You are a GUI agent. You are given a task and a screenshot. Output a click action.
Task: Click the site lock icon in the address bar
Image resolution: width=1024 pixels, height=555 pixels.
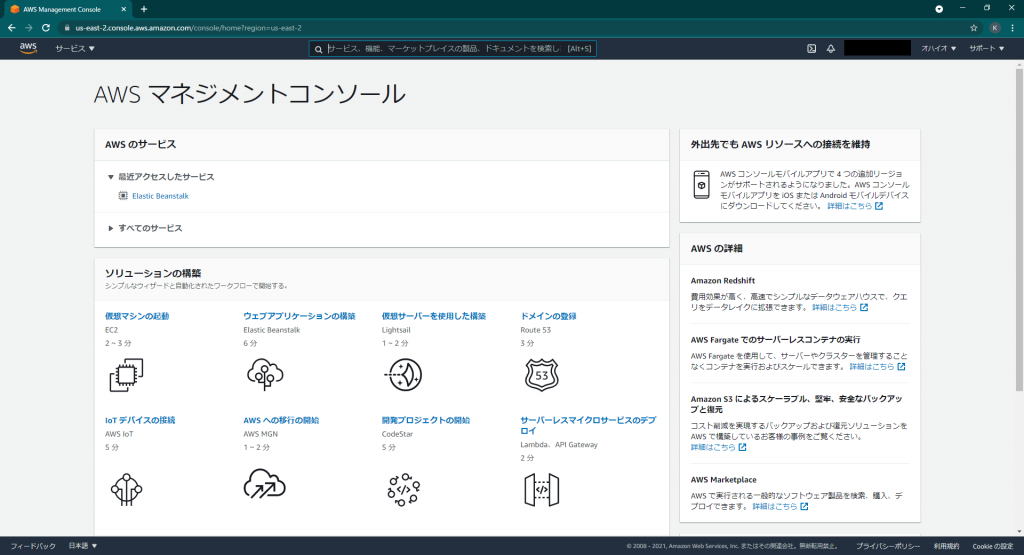(x=67, y=28)
